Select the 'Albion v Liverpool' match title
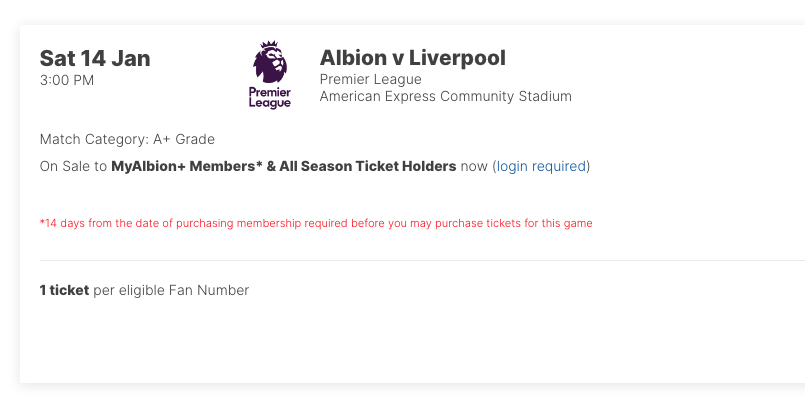Image resolution: width=805 pixels, height=397 pixels. click(412, 58)
